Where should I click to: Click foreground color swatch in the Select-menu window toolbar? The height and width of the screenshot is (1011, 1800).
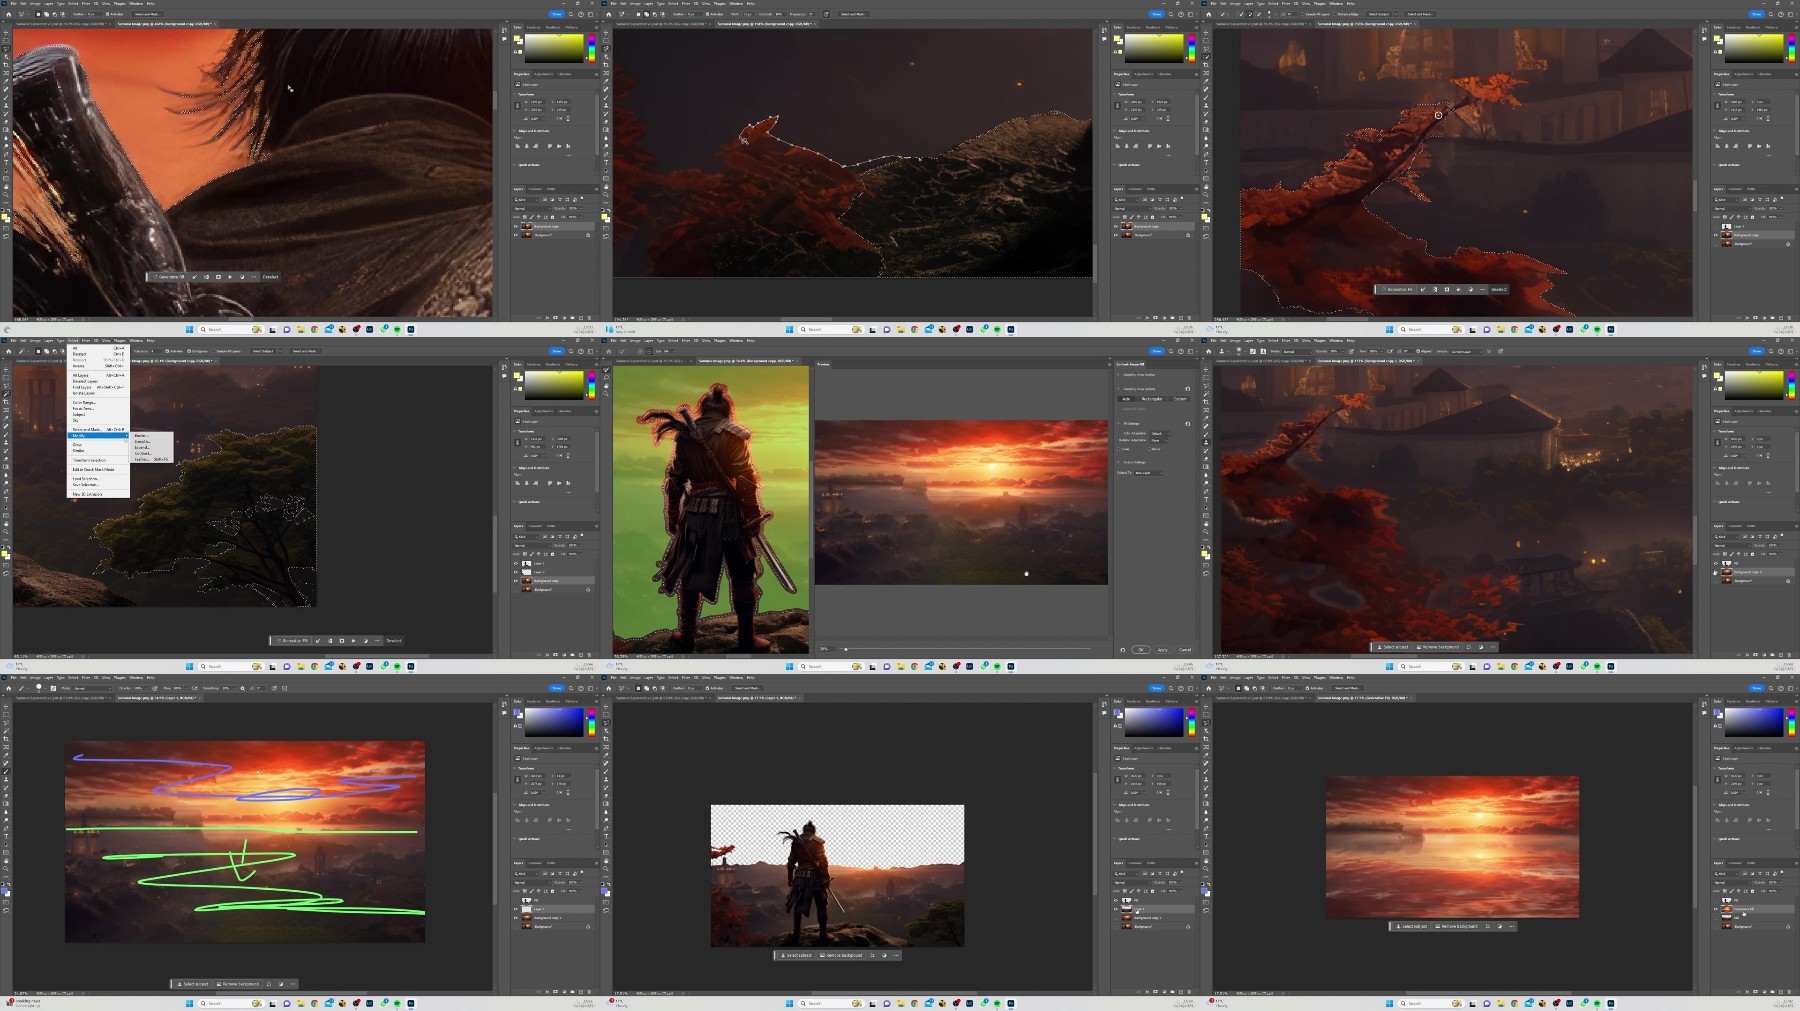click(x=4, y=553)
